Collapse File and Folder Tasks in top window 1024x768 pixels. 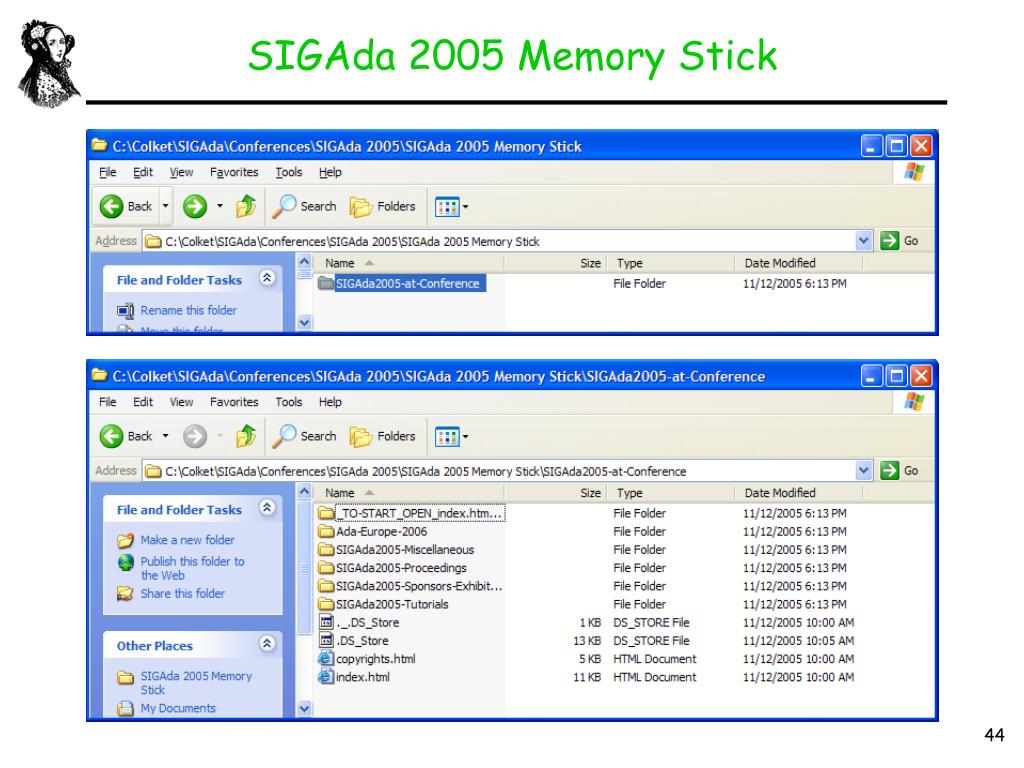pos(267,278)
